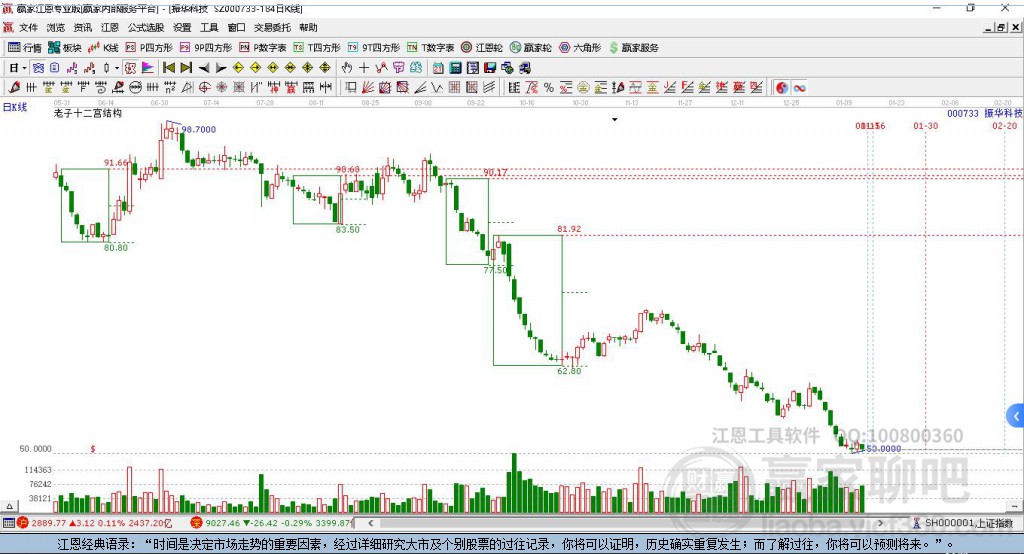This screenshot has width=1024, height=554.
Task: Open the 文件 menu
Action: (28, 27)
